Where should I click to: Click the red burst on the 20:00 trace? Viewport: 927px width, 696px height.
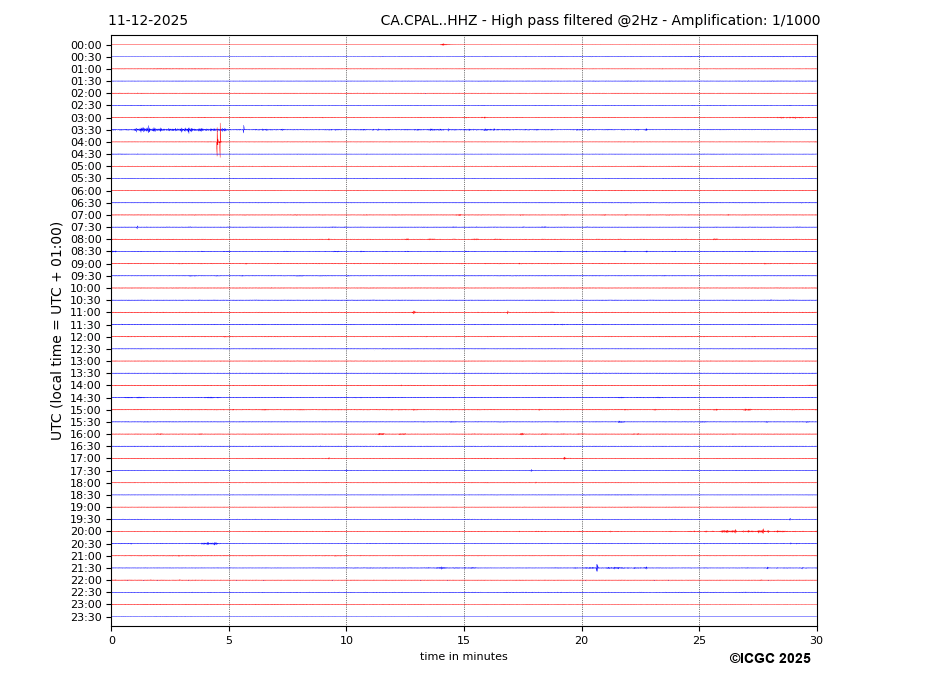pos(742,531)
